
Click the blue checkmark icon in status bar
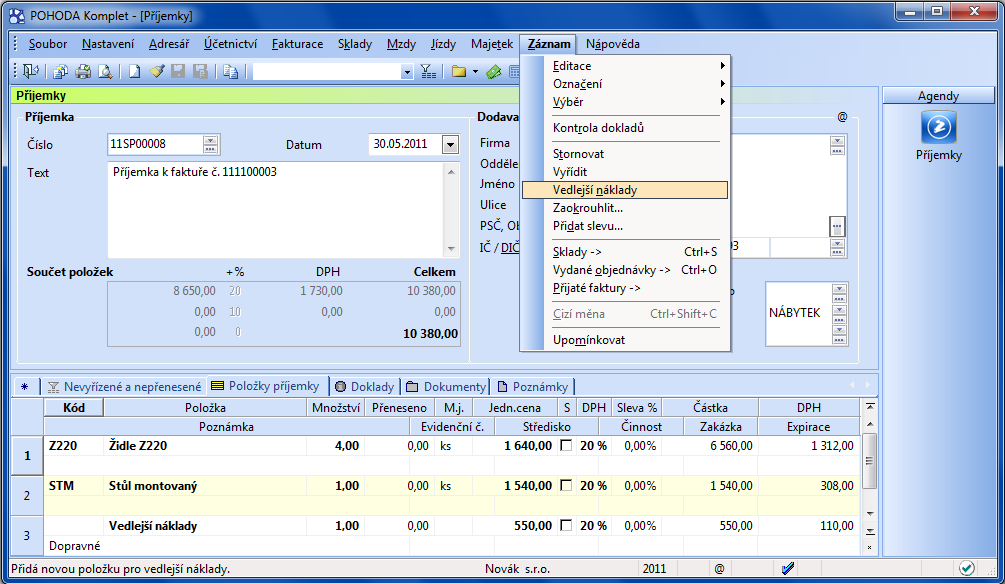788,568
